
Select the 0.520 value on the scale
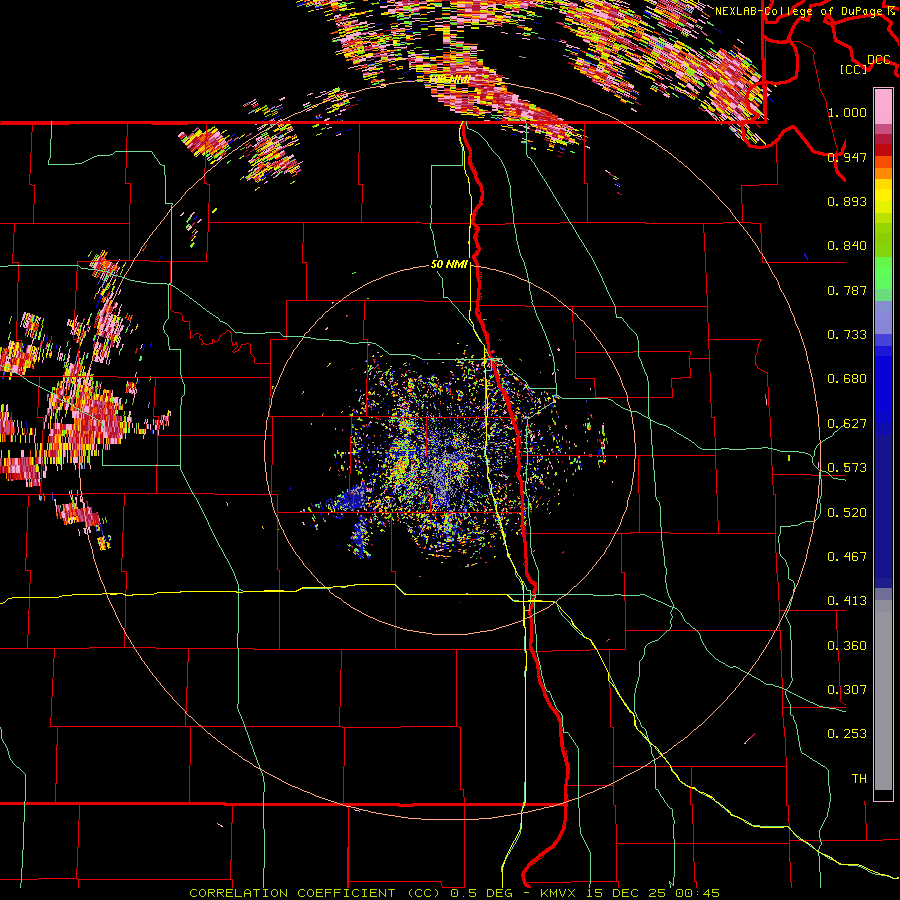[x=847, y=513]
